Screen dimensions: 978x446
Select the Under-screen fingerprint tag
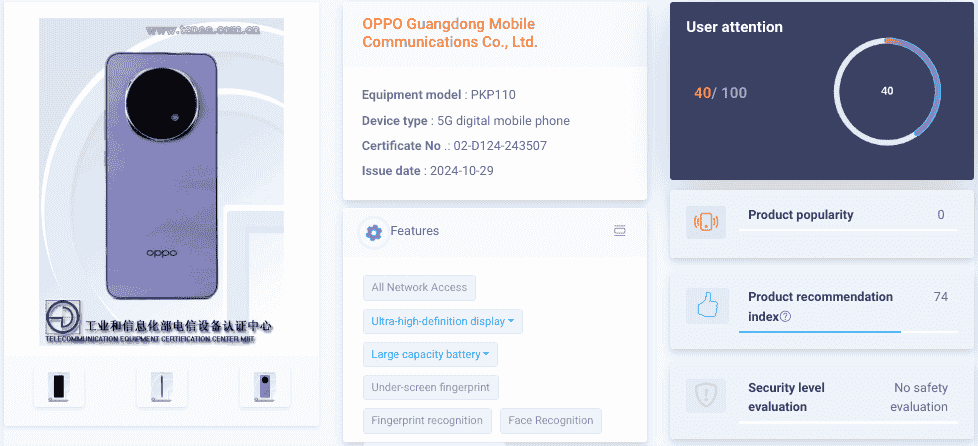click(430, 387)
